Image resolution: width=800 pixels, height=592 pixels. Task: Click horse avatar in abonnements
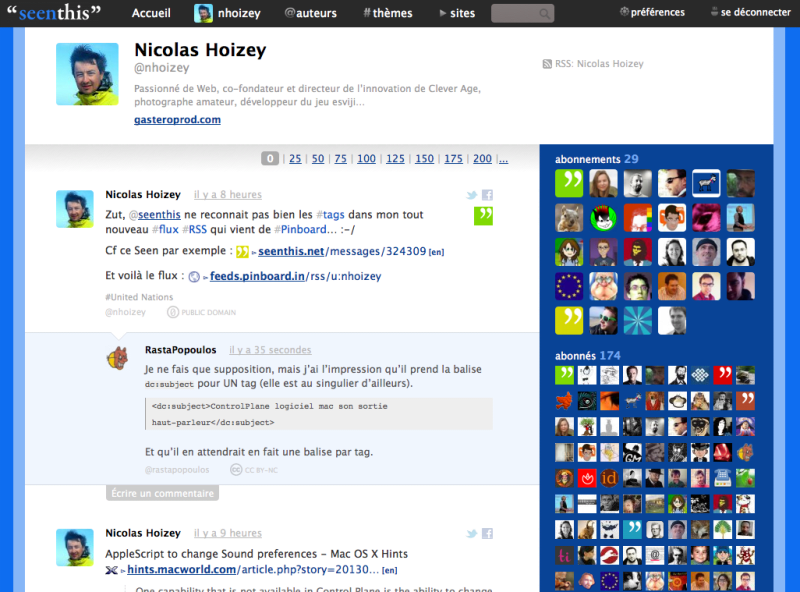click(x=706, y=183)
